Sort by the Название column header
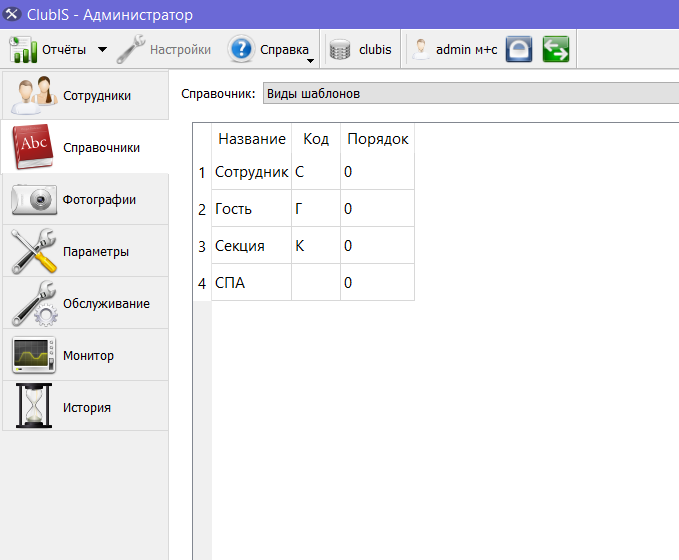Viewport: 679px width, 560px height. 252,139
